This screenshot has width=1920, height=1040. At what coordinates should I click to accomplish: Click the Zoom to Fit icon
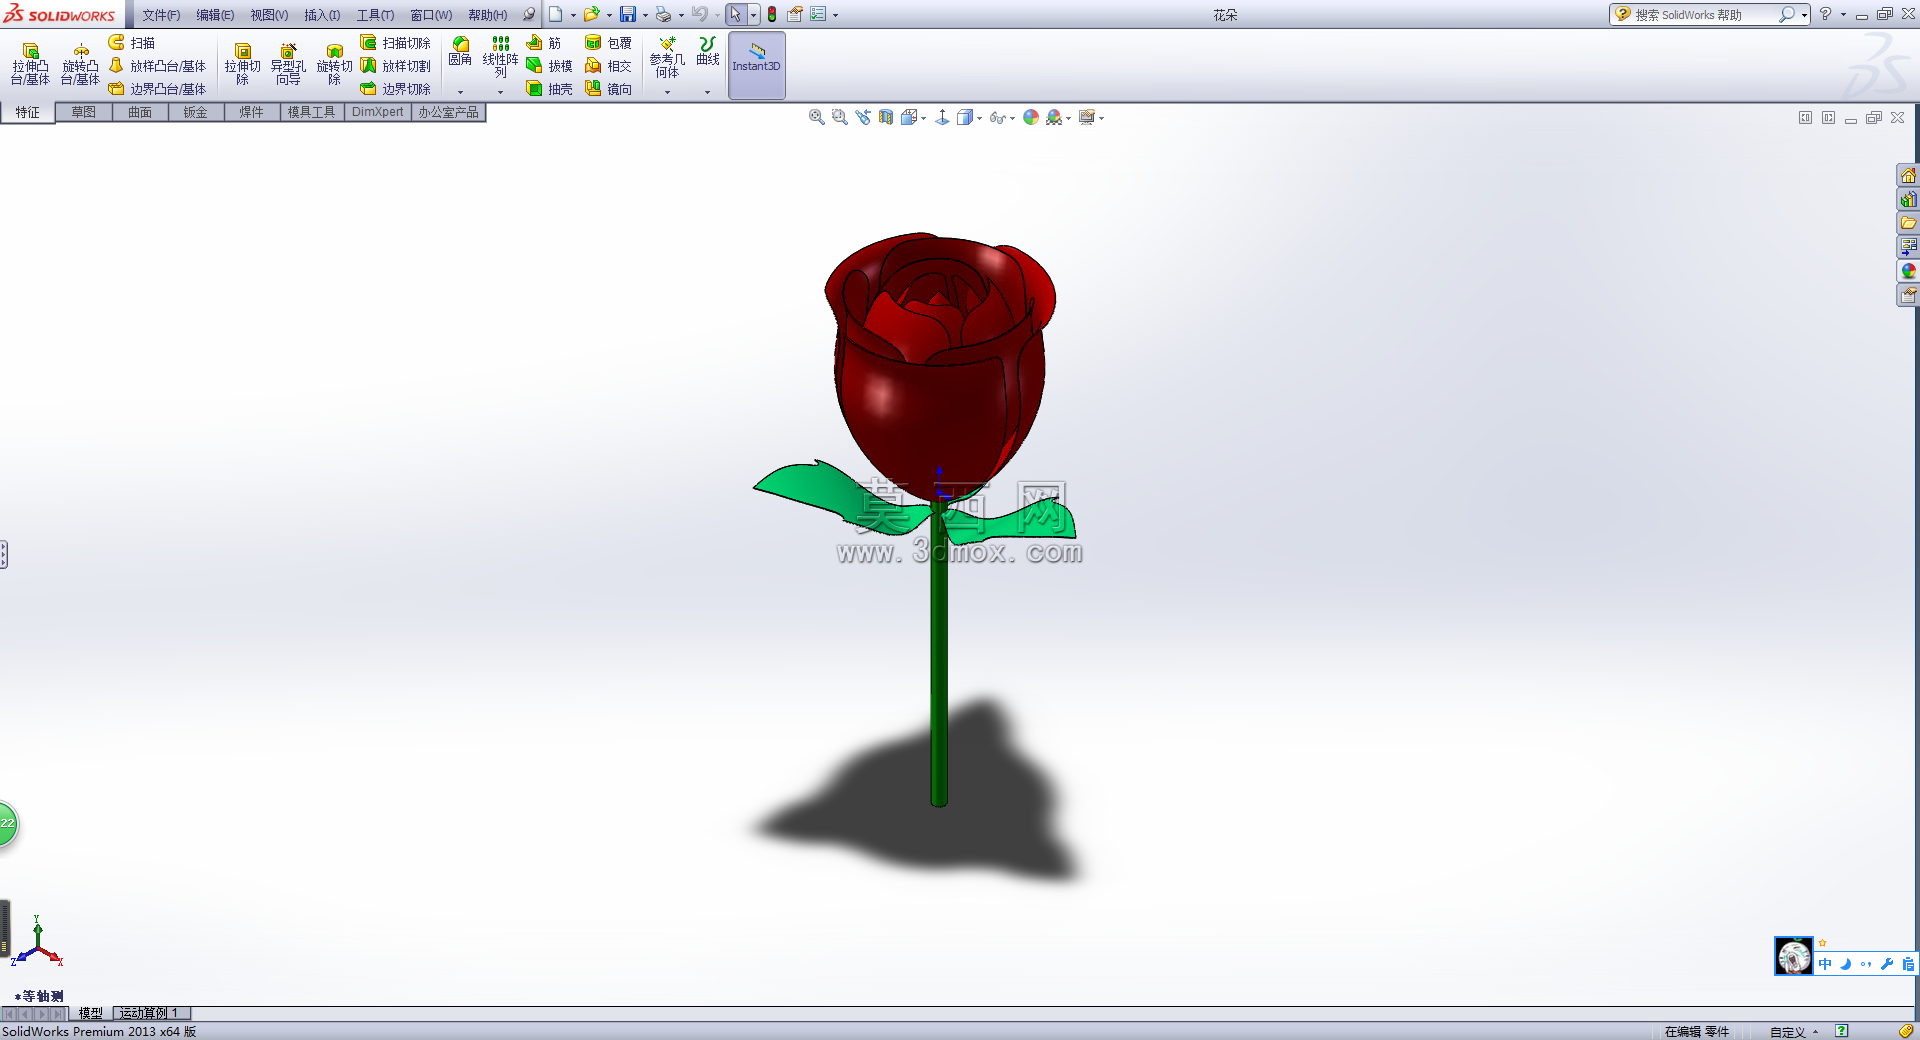click(817, 118)
